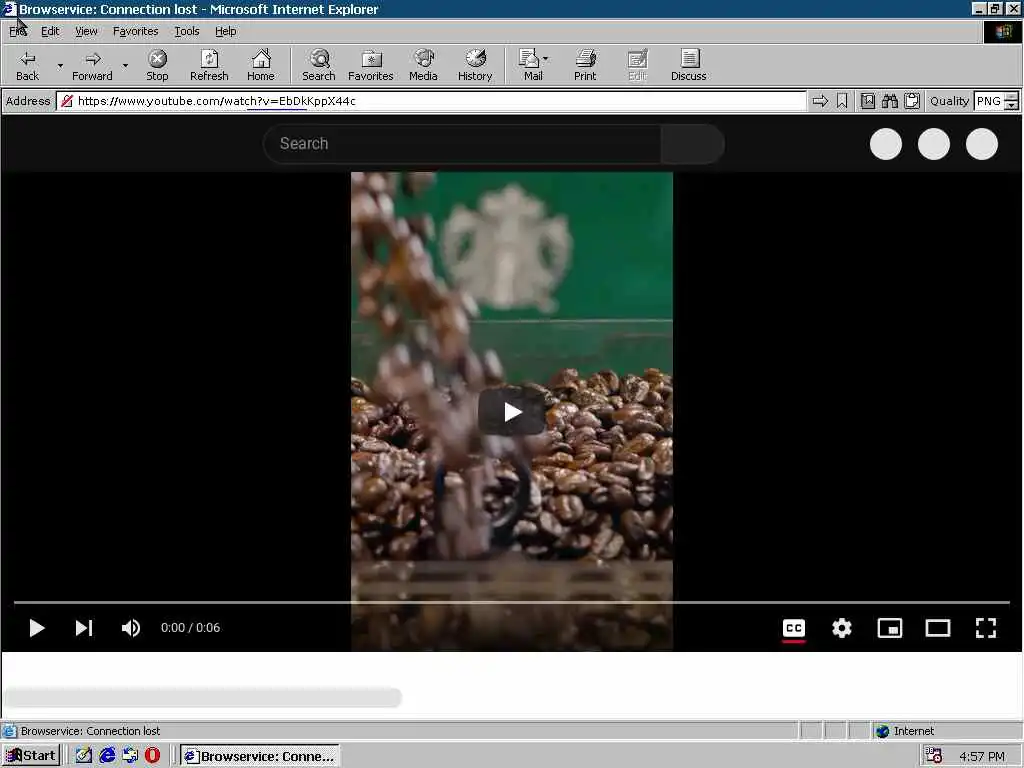This screenshot has width=1024, height=768.
Task: Click the Go arrow next to address bar
Action: 820,101
